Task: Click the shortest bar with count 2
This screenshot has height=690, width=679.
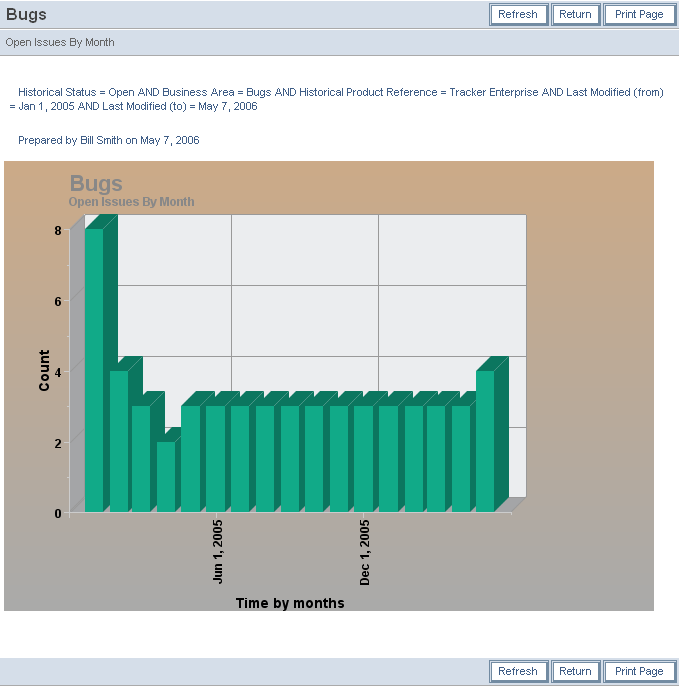Action: tap(165, 476)
